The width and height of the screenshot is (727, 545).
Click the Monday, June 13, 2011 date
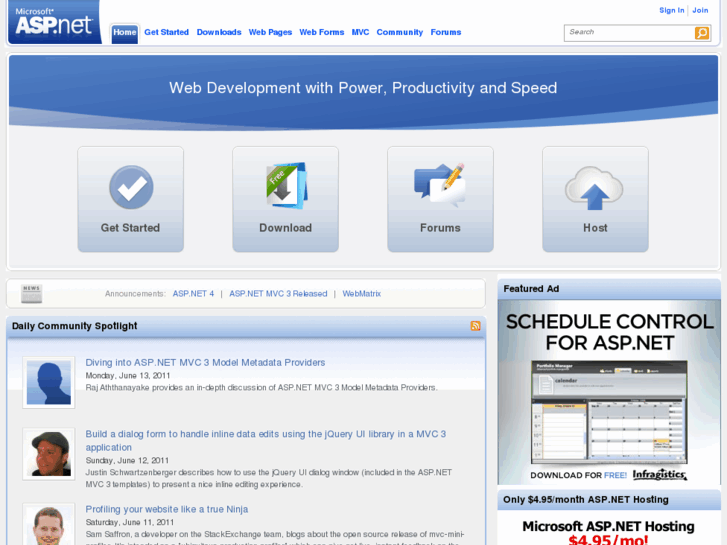click(x=128, y=375)
